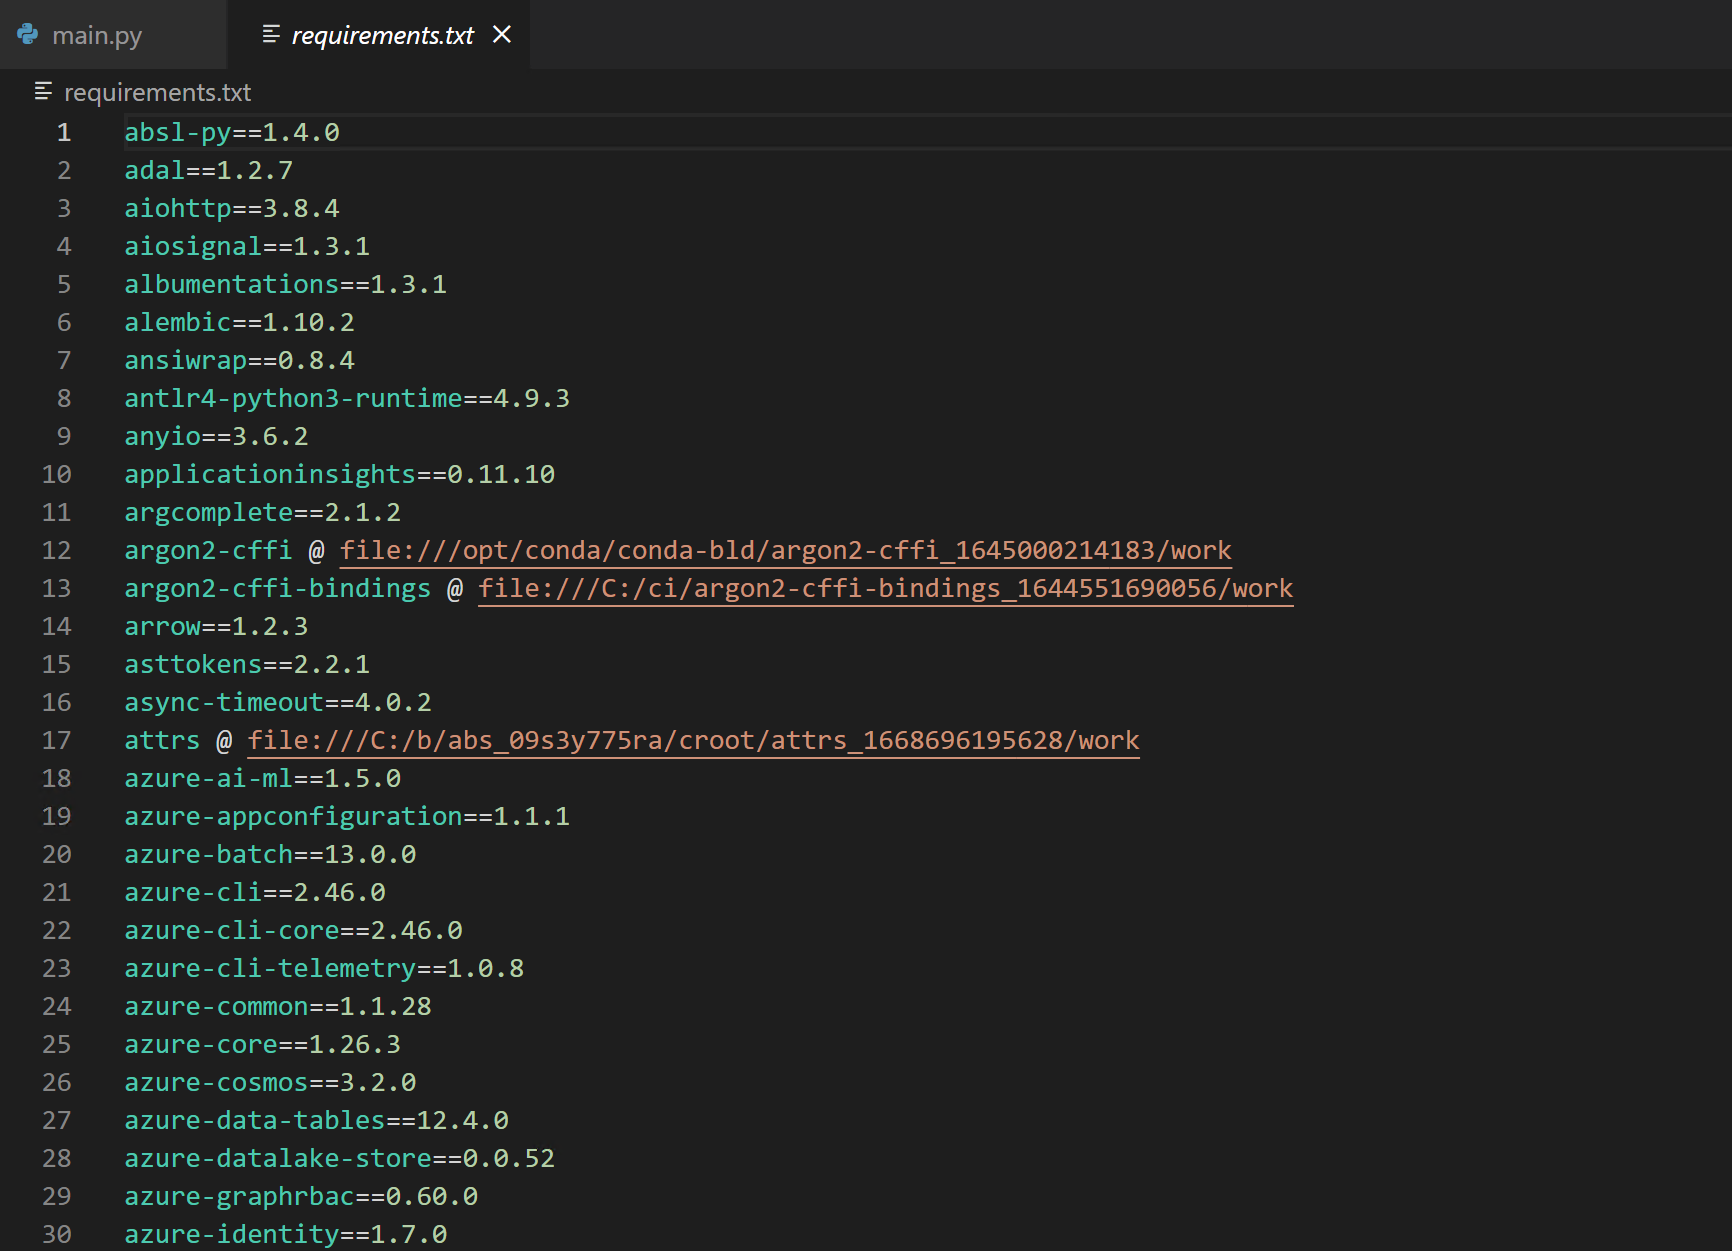1732x1251 pixels.
Task: Click the azure-cli-core==2.46.0 line
Action: tap(294, 930)
